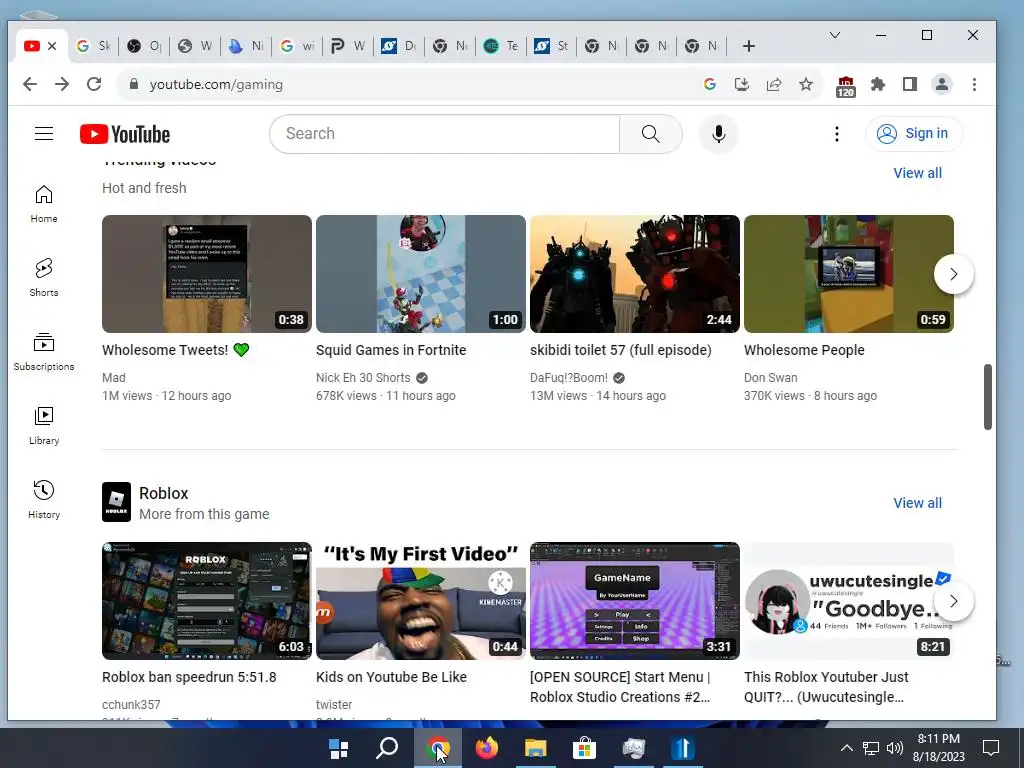Reload the YouTube page
Screen dimensions: 1024x768
(x=94, y=84)
